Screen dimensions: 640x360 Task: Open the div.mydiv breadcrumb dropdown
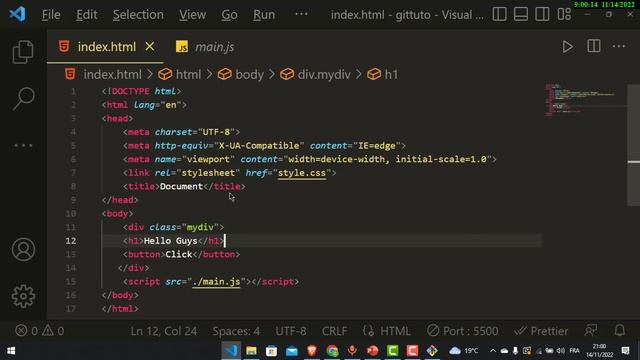tap(324, 74)
